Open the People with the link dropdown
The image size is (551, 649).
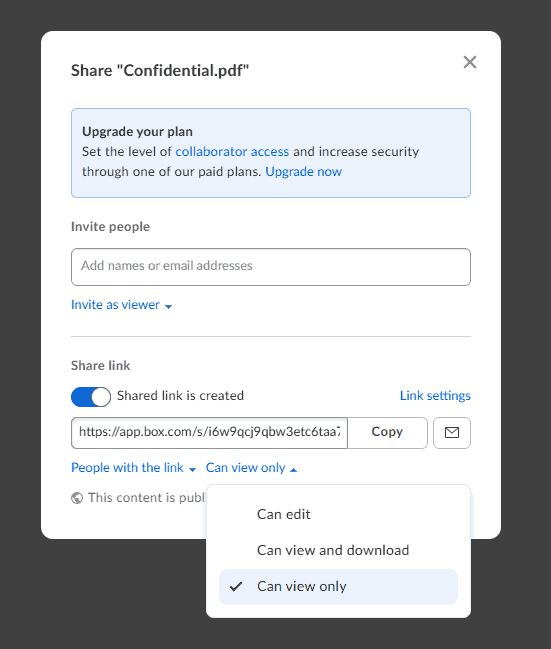[133, 468]
